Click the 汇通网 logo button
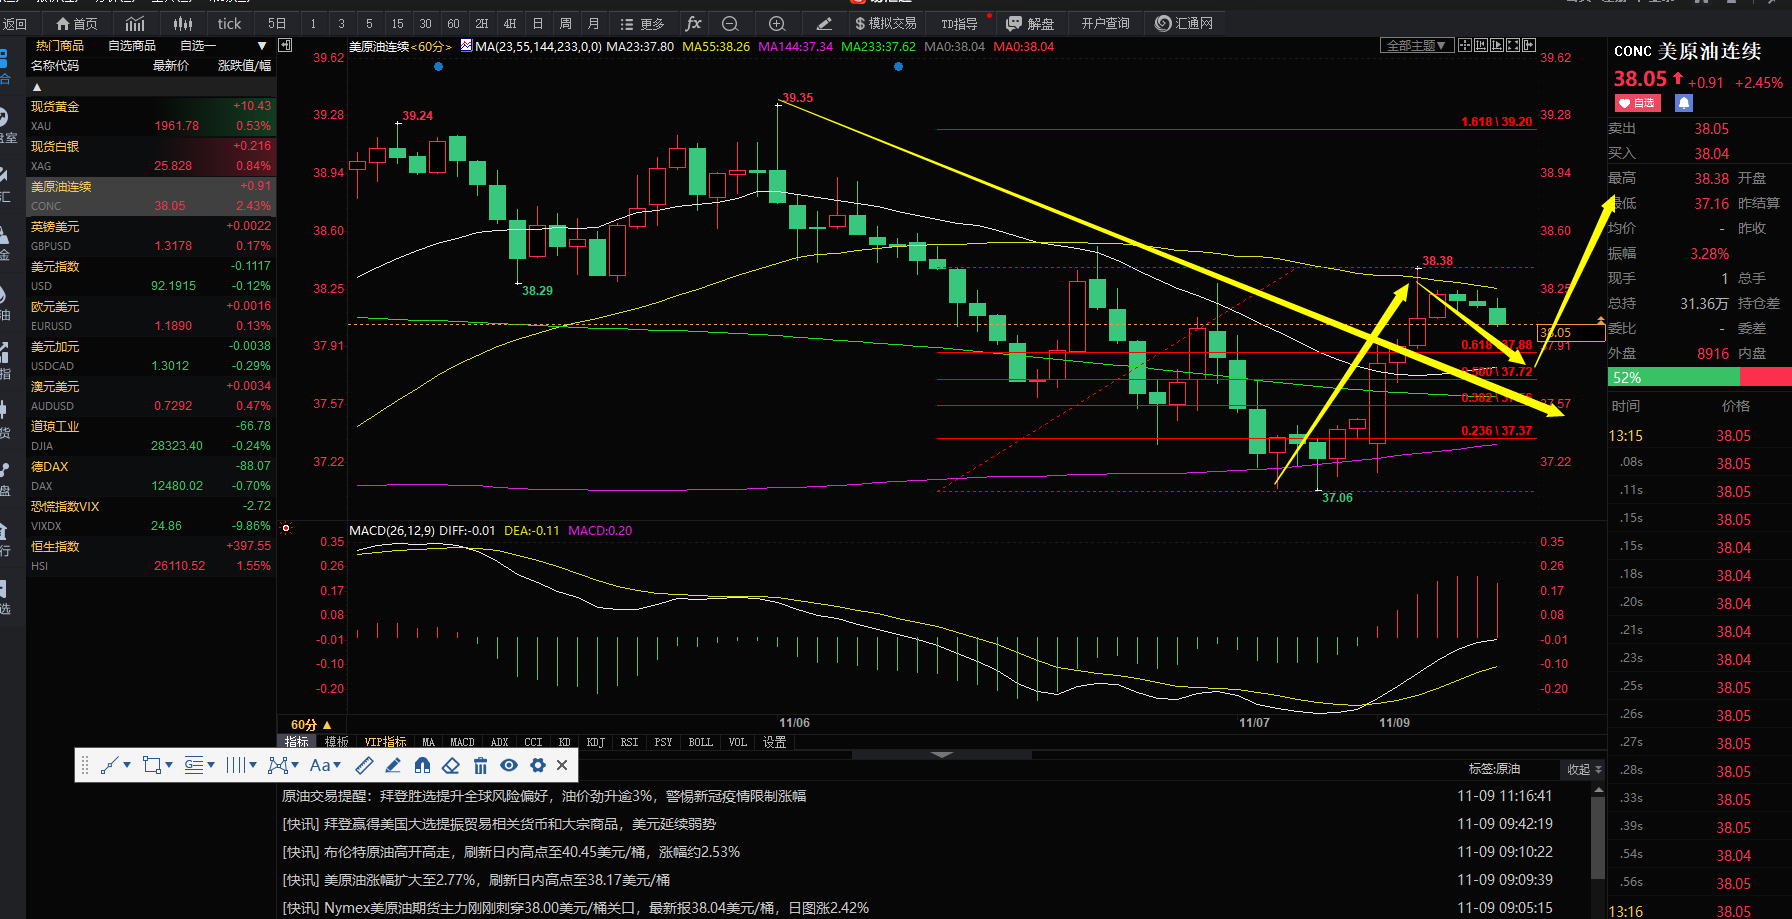 1184,23
